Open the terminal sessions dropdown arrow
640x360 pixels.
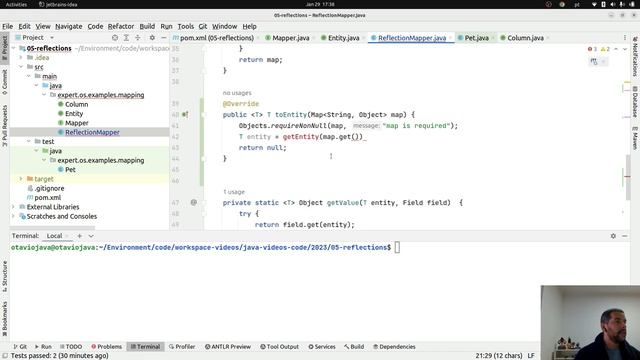point(91,236)
